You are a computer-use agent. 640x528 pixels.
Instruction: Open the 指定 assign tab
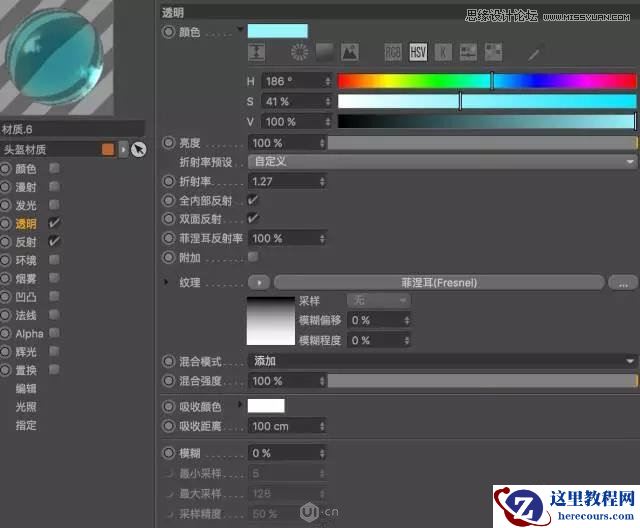26,425
